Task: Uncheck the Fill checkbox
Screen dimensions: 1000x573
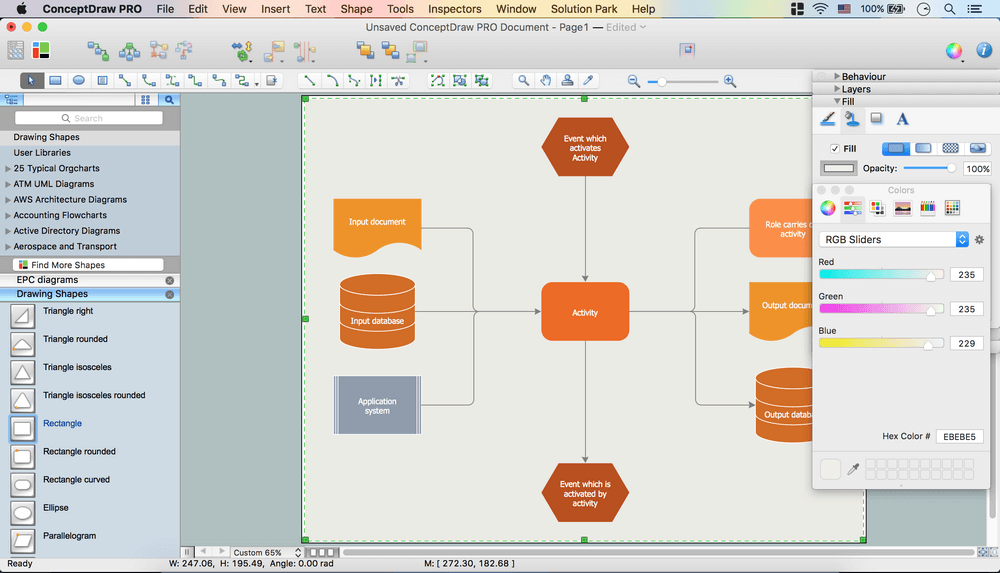Action: tap(836, 149)
